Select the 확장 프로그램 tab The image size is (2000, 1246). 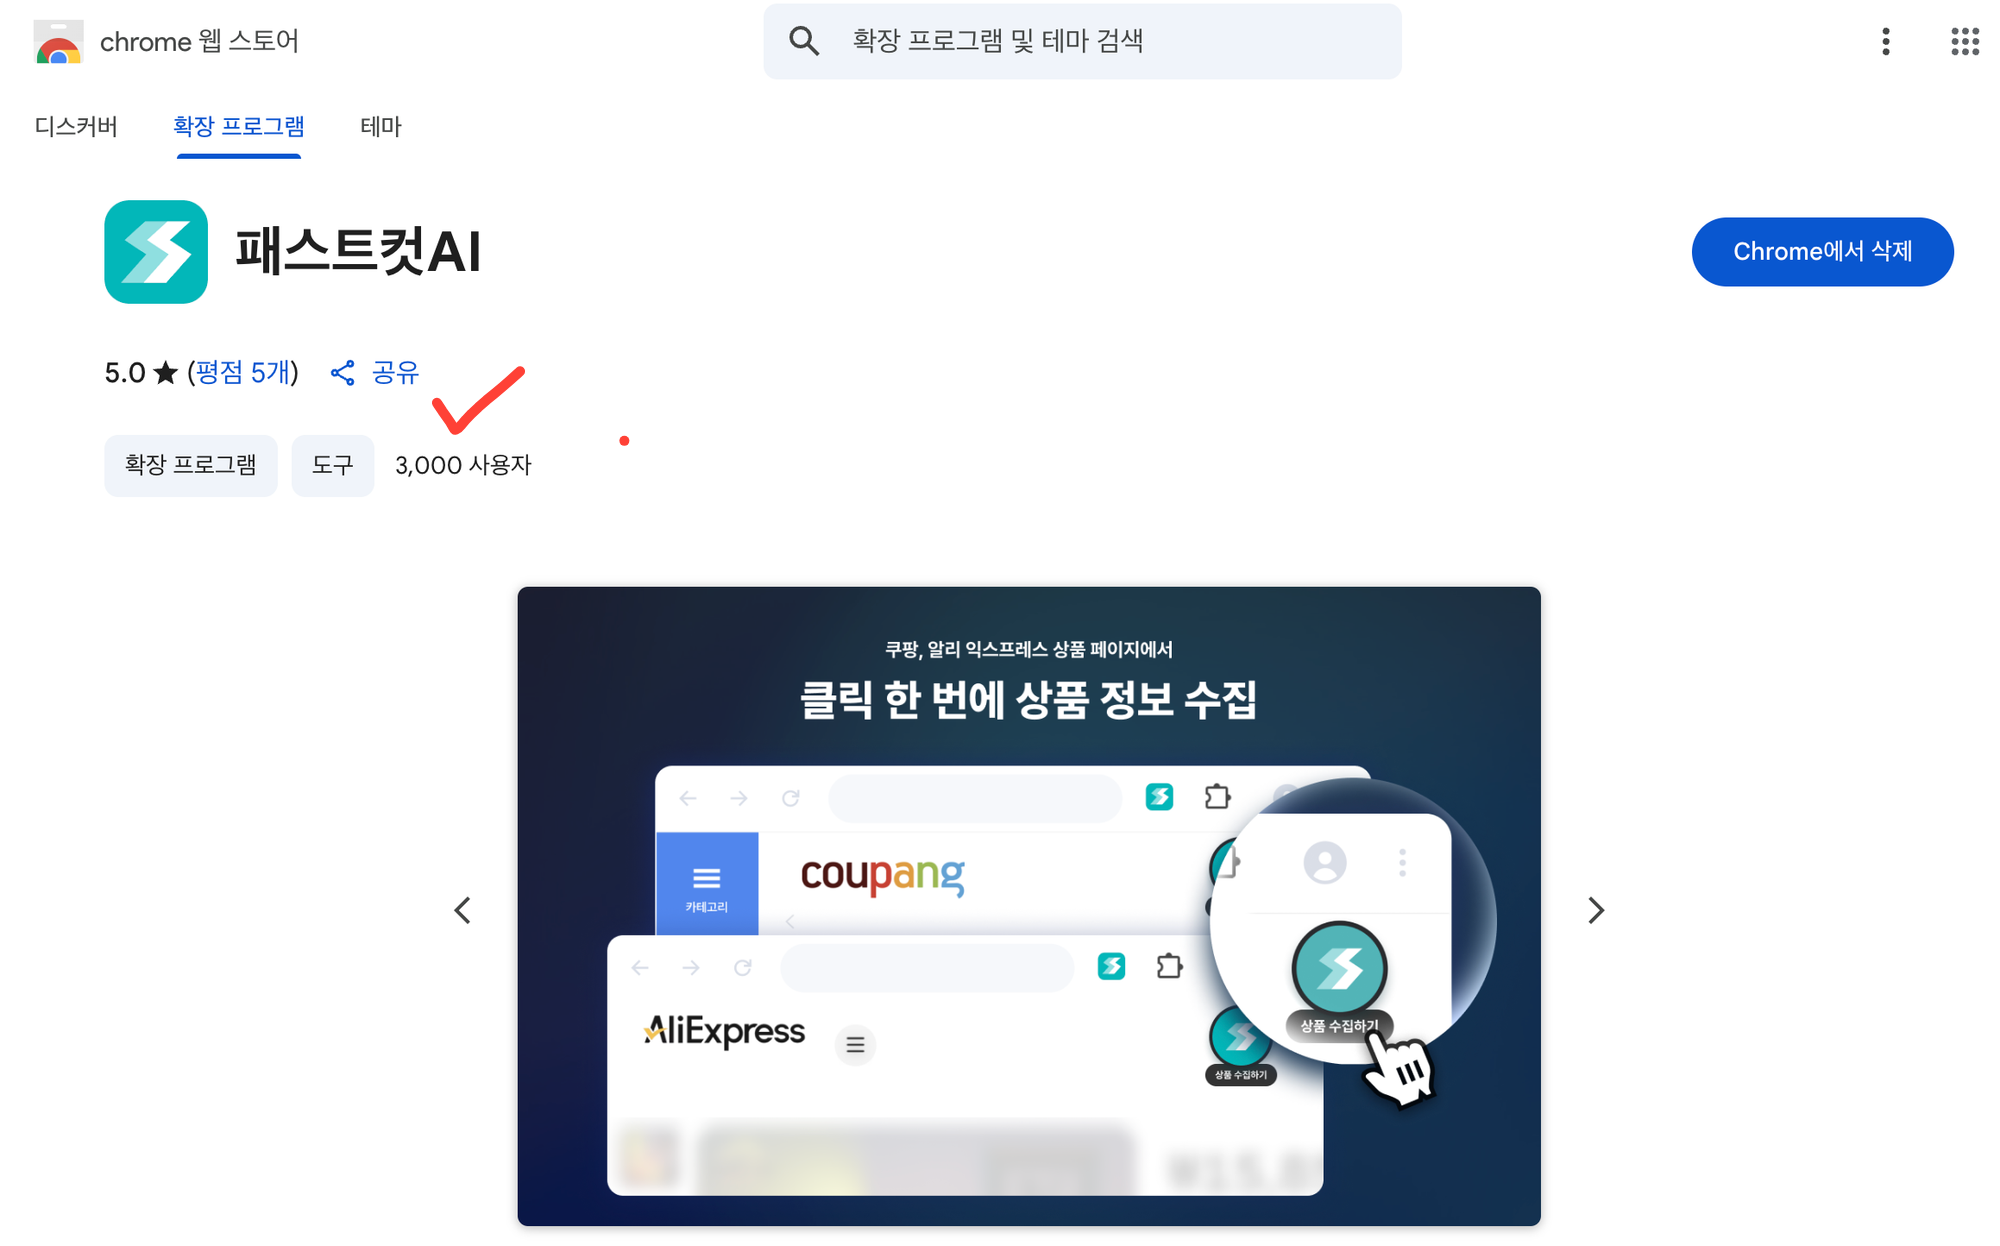point(239,127)
